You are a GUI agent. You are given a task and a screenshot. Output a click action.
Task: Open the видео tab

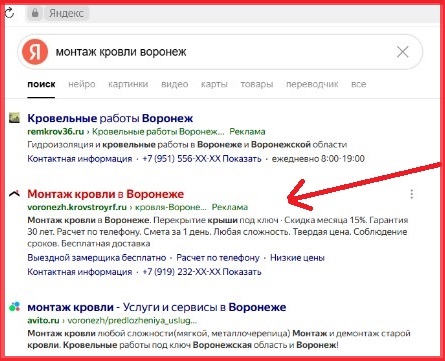pyautogui.click(x=174, y=84)
